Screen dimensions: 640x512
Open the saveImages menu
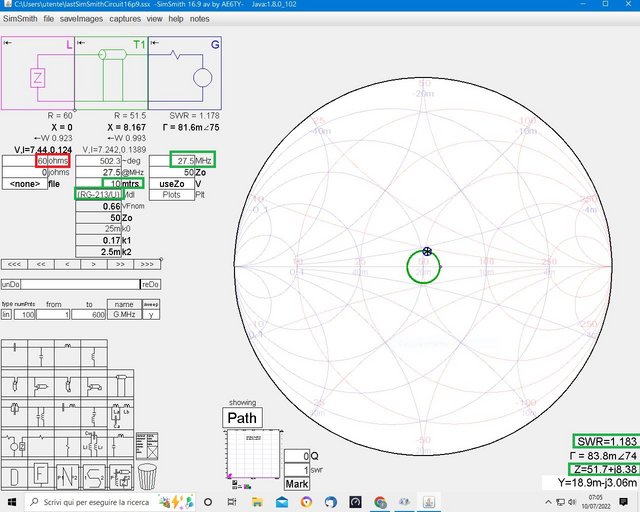pyautogui.click(x=81, y=19)
